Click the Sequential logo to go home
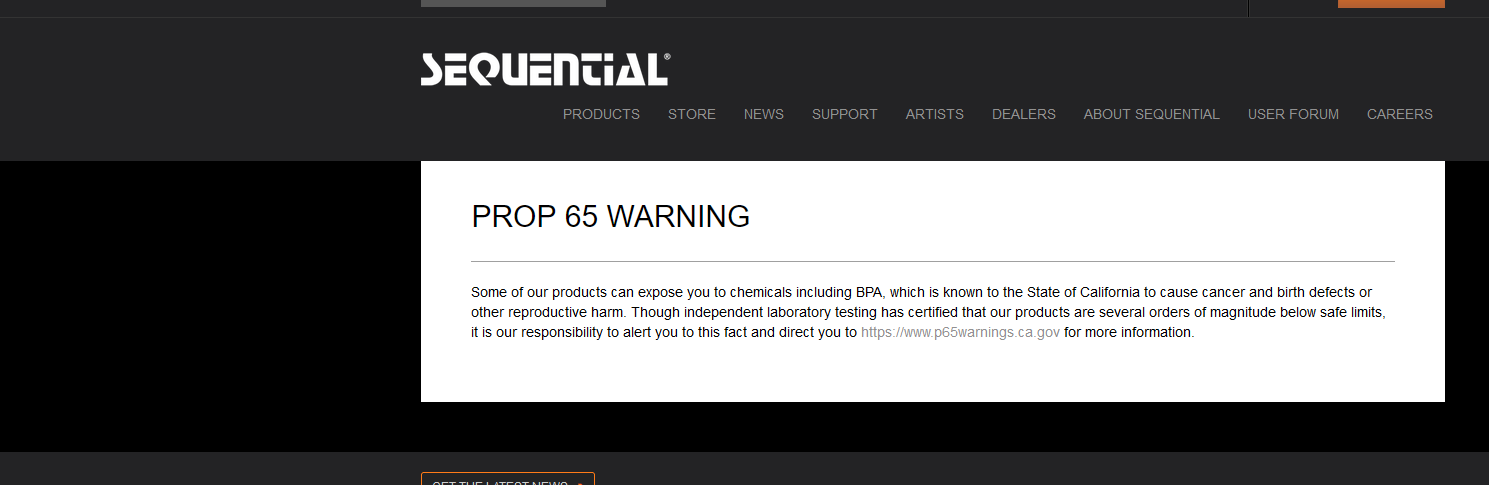 click(x=545, y=70)
